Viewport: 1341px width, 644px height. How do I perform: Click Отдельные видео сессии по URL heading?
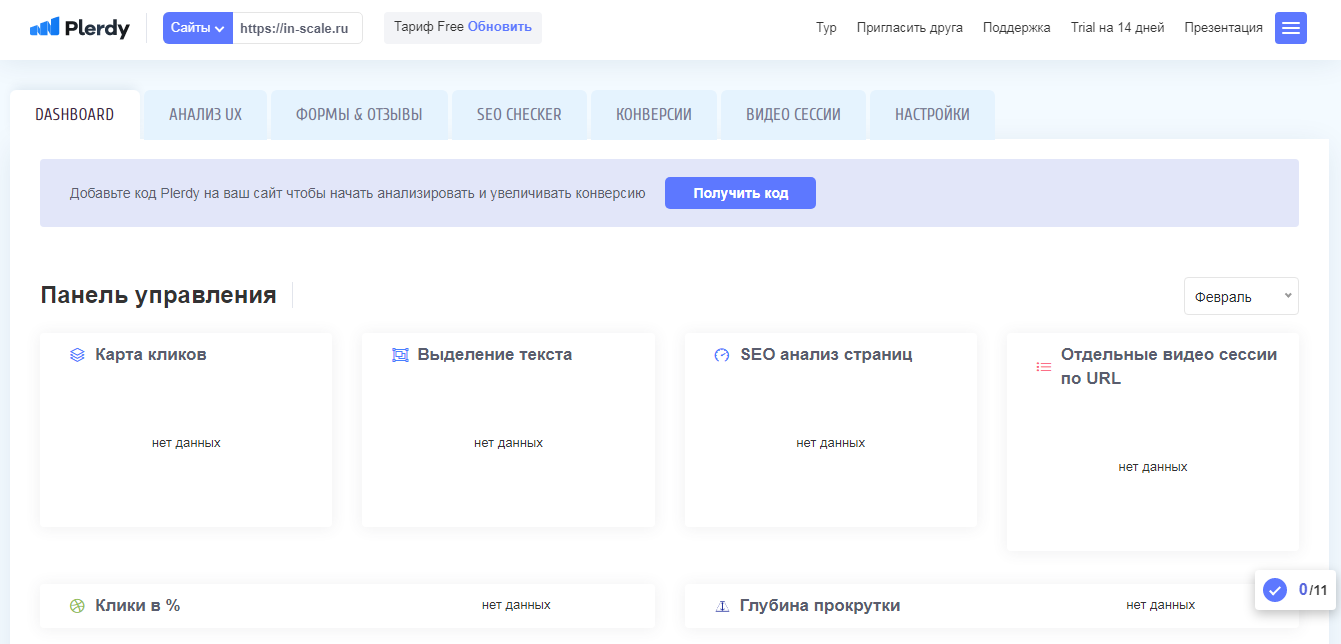tap(1169, 366)
